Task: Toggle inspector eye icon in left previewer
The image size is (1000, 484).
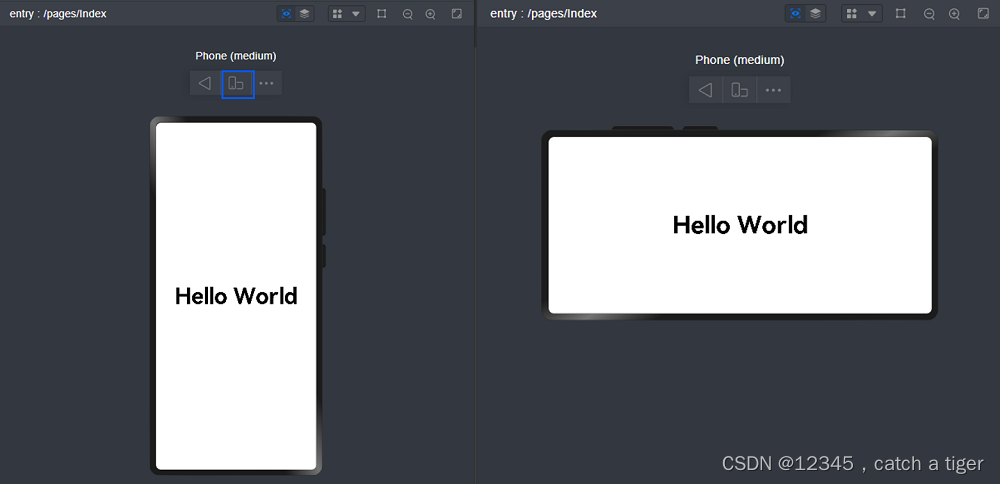Action: click(286, 13)
